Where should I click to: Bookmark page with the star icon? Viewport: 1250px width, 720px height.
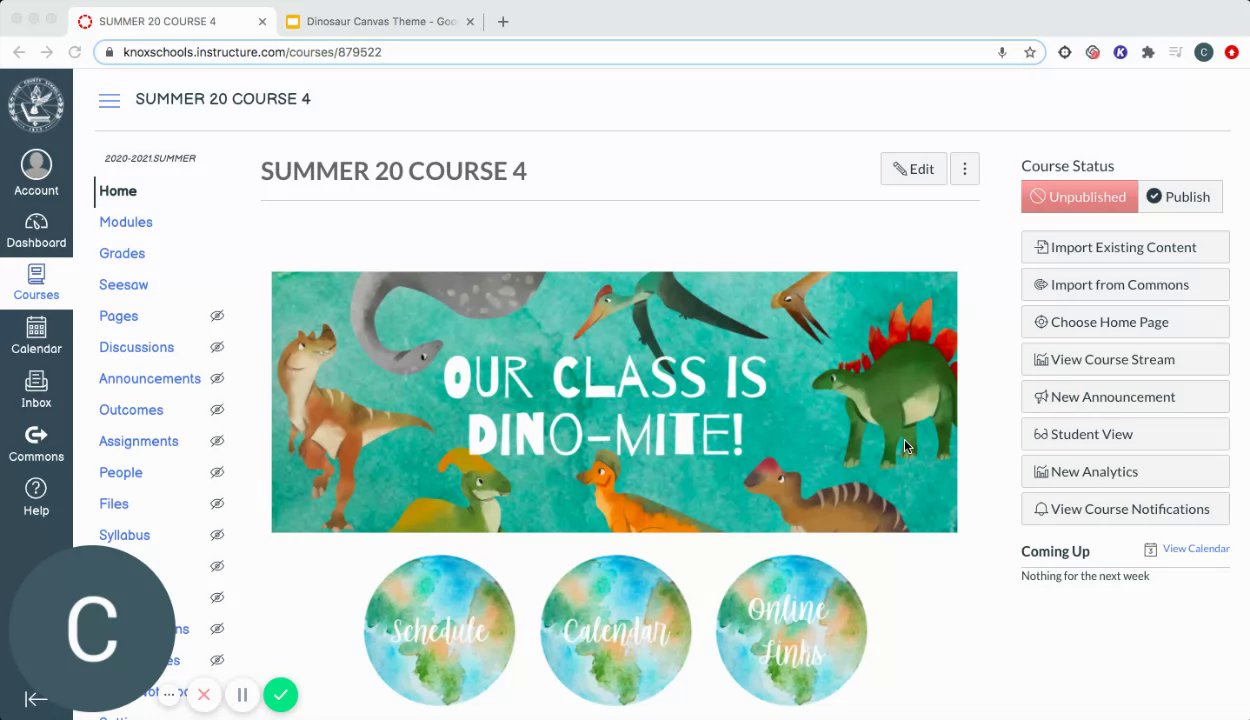pyautogui.click(x=1030, y=52)
